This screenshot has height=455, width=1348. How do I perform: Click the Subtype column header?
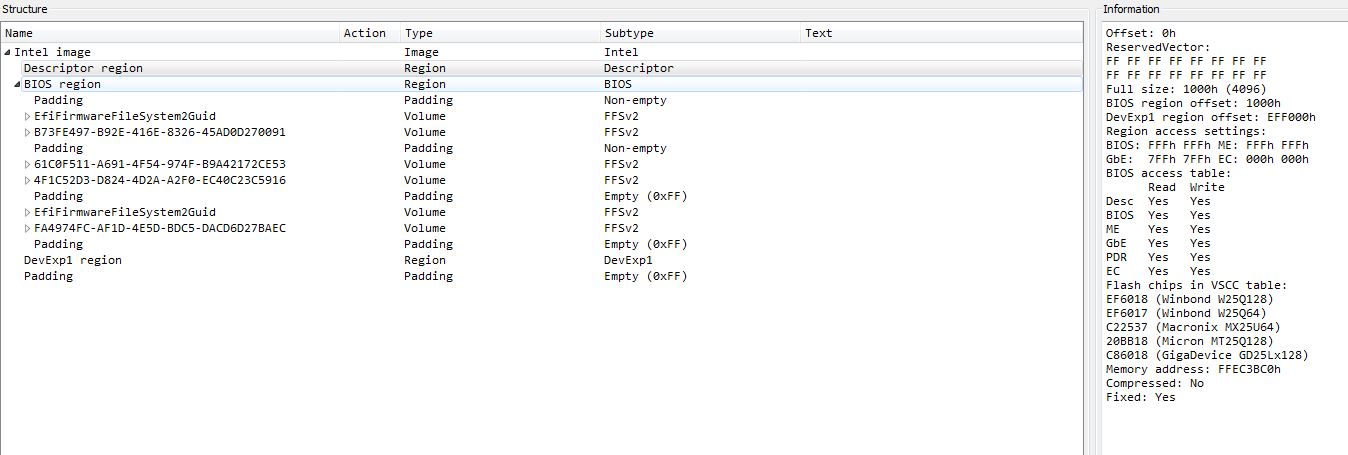tap(700, 33)
